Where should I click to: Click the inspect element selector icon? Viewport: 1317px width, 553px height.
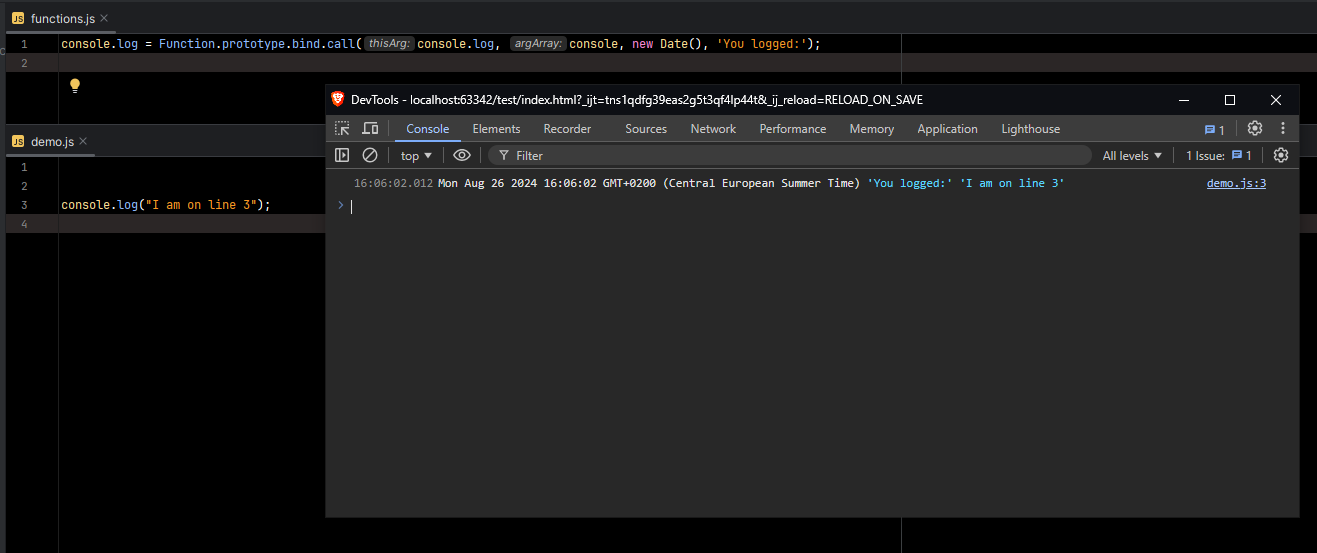342,129
